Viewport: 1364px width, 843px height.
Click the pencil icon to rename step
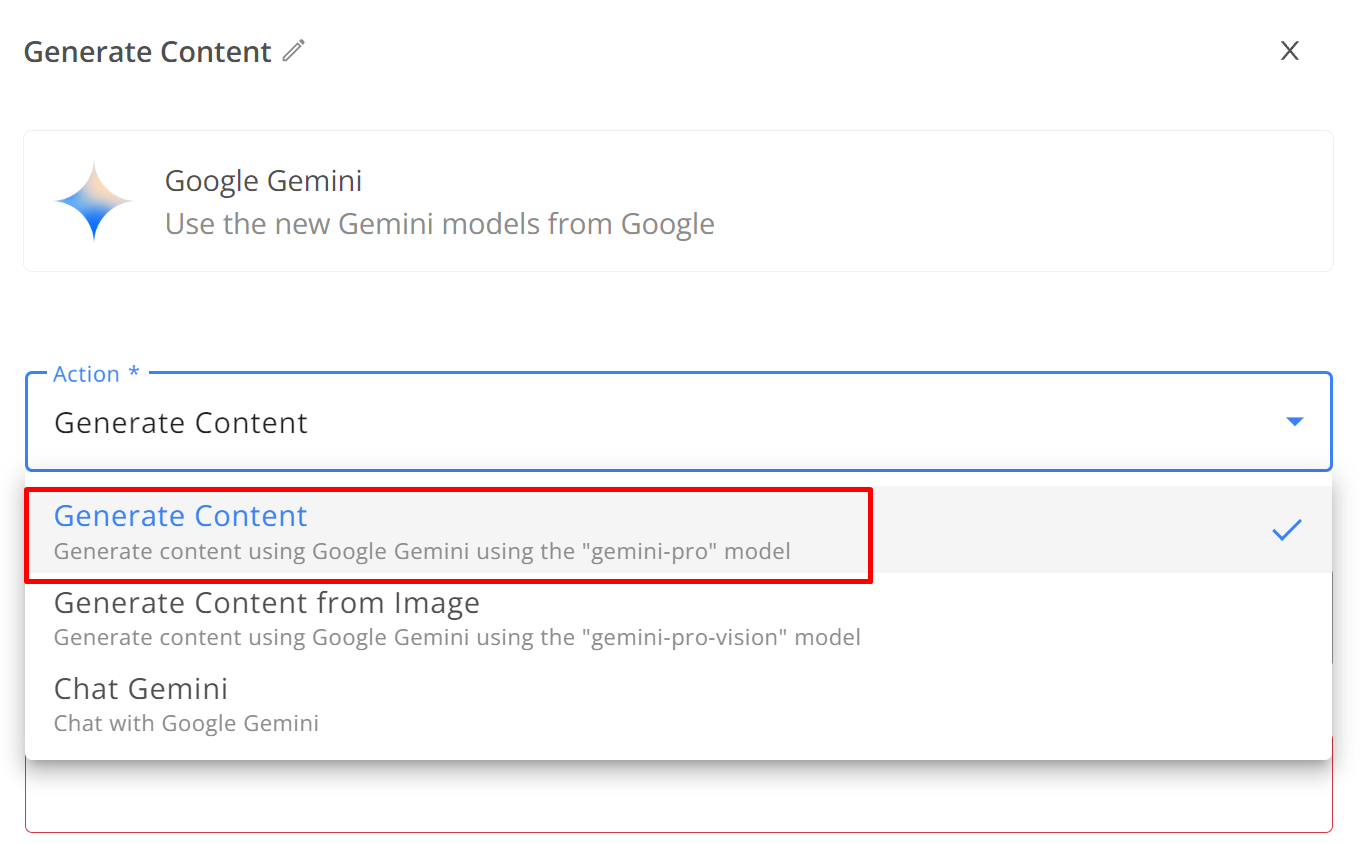[293, 51]
